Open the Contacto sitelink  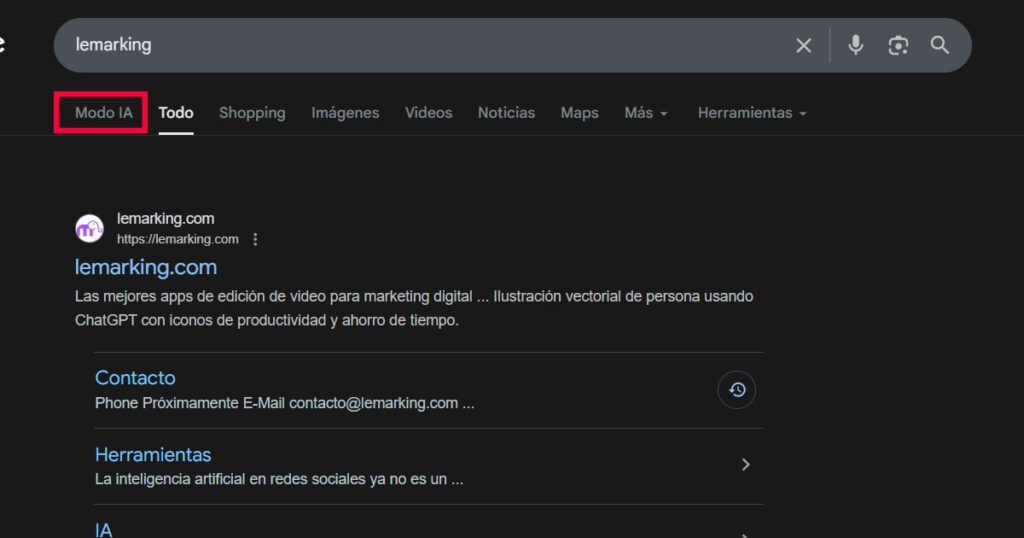(x=135, y=378)
